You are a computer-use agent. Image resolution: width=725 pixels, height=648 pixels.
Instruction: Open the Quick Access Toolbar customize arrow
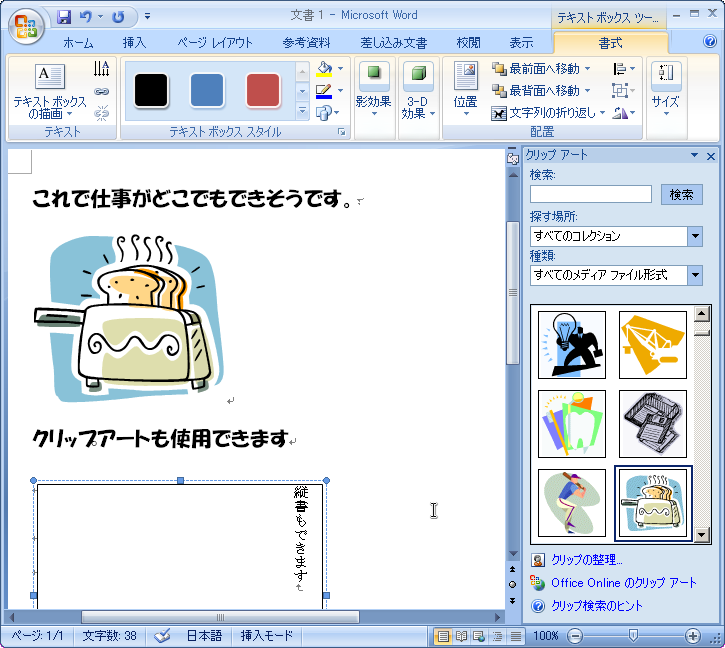pyautogui.click(x=147, y=17)
